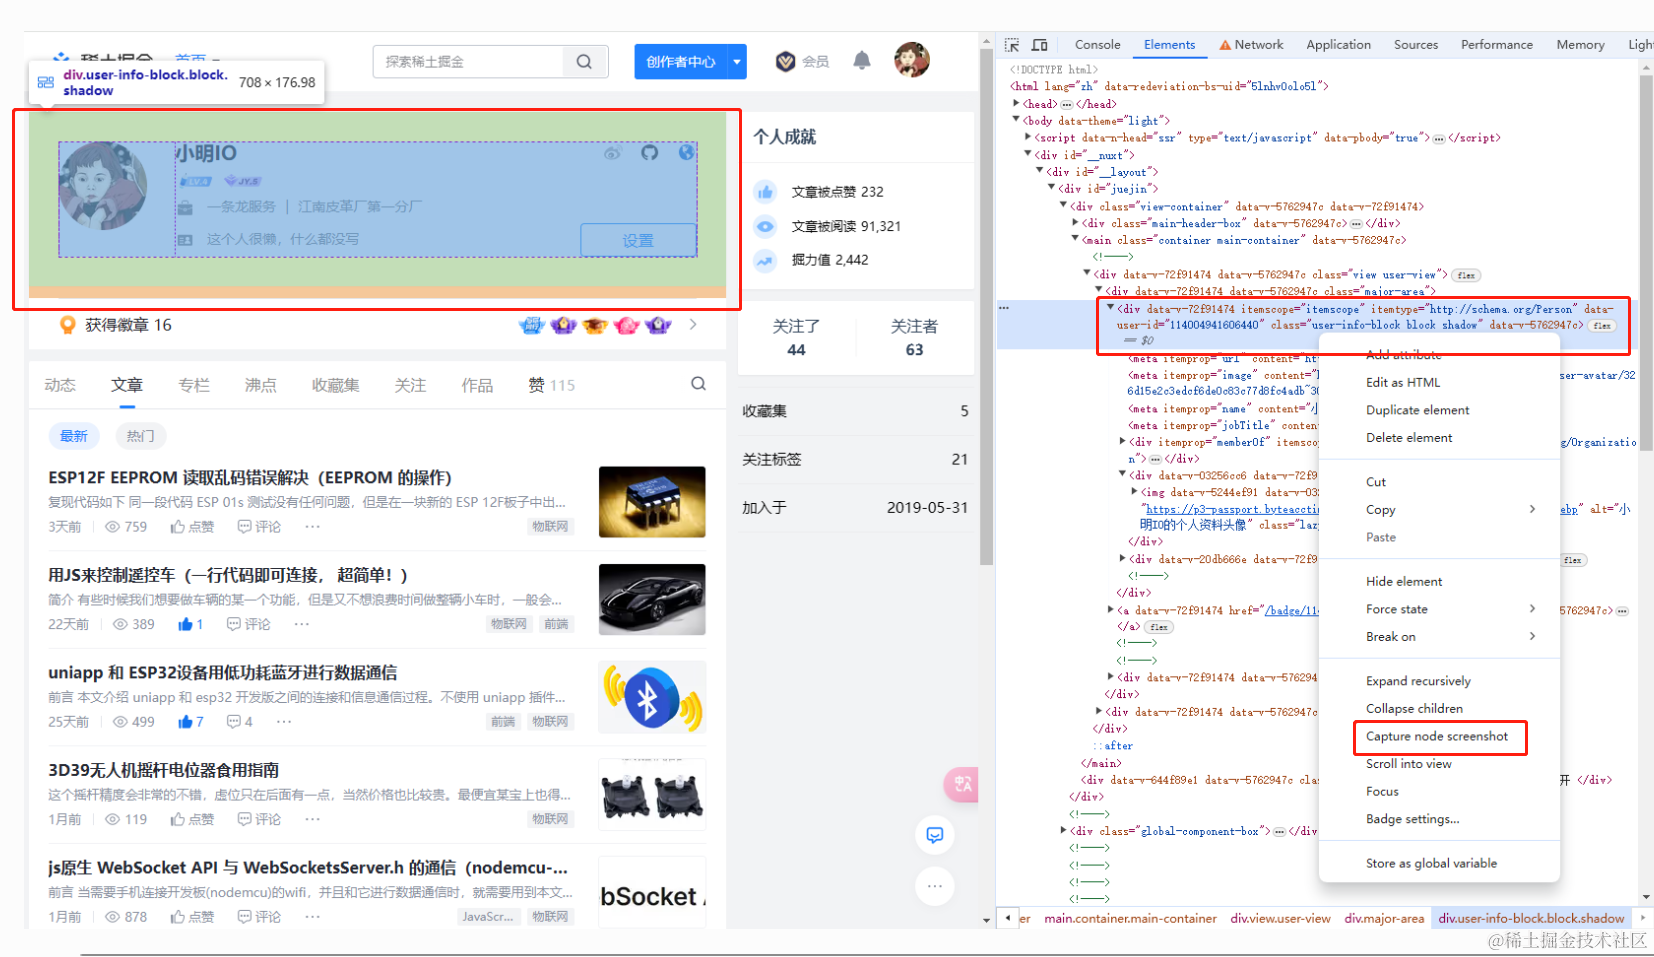Click the search icon in the tabs row
1654x957 pixels.
coord(698,384)
